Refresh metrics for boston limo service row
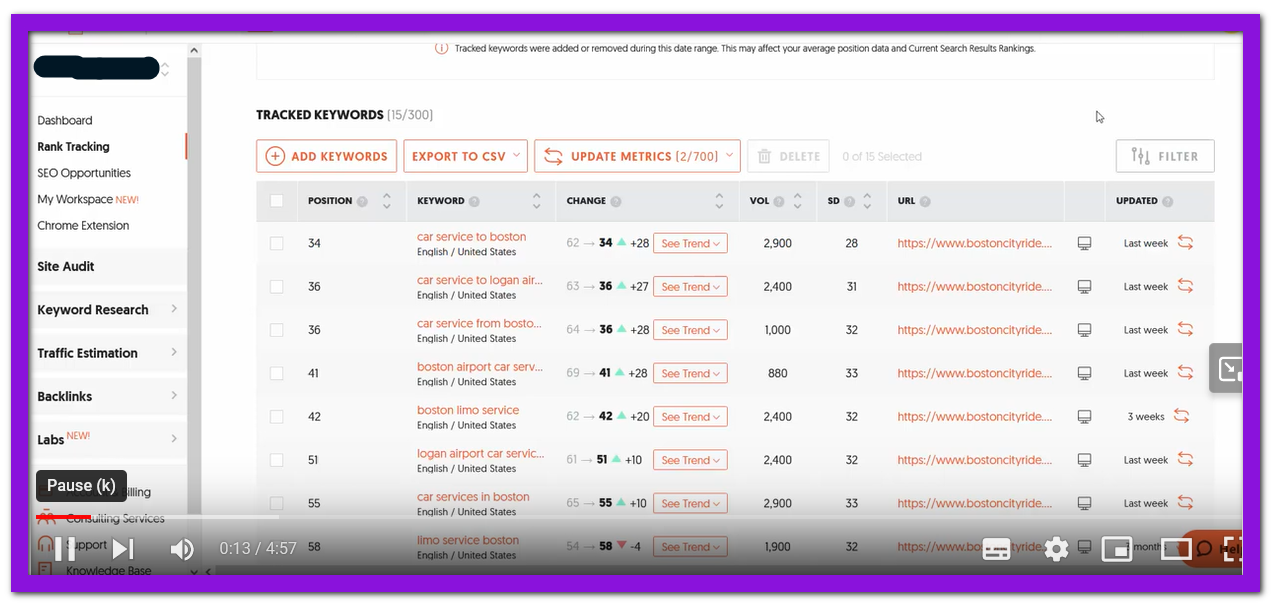Viewport: 1275px width, 608px height. [1181, 416]
